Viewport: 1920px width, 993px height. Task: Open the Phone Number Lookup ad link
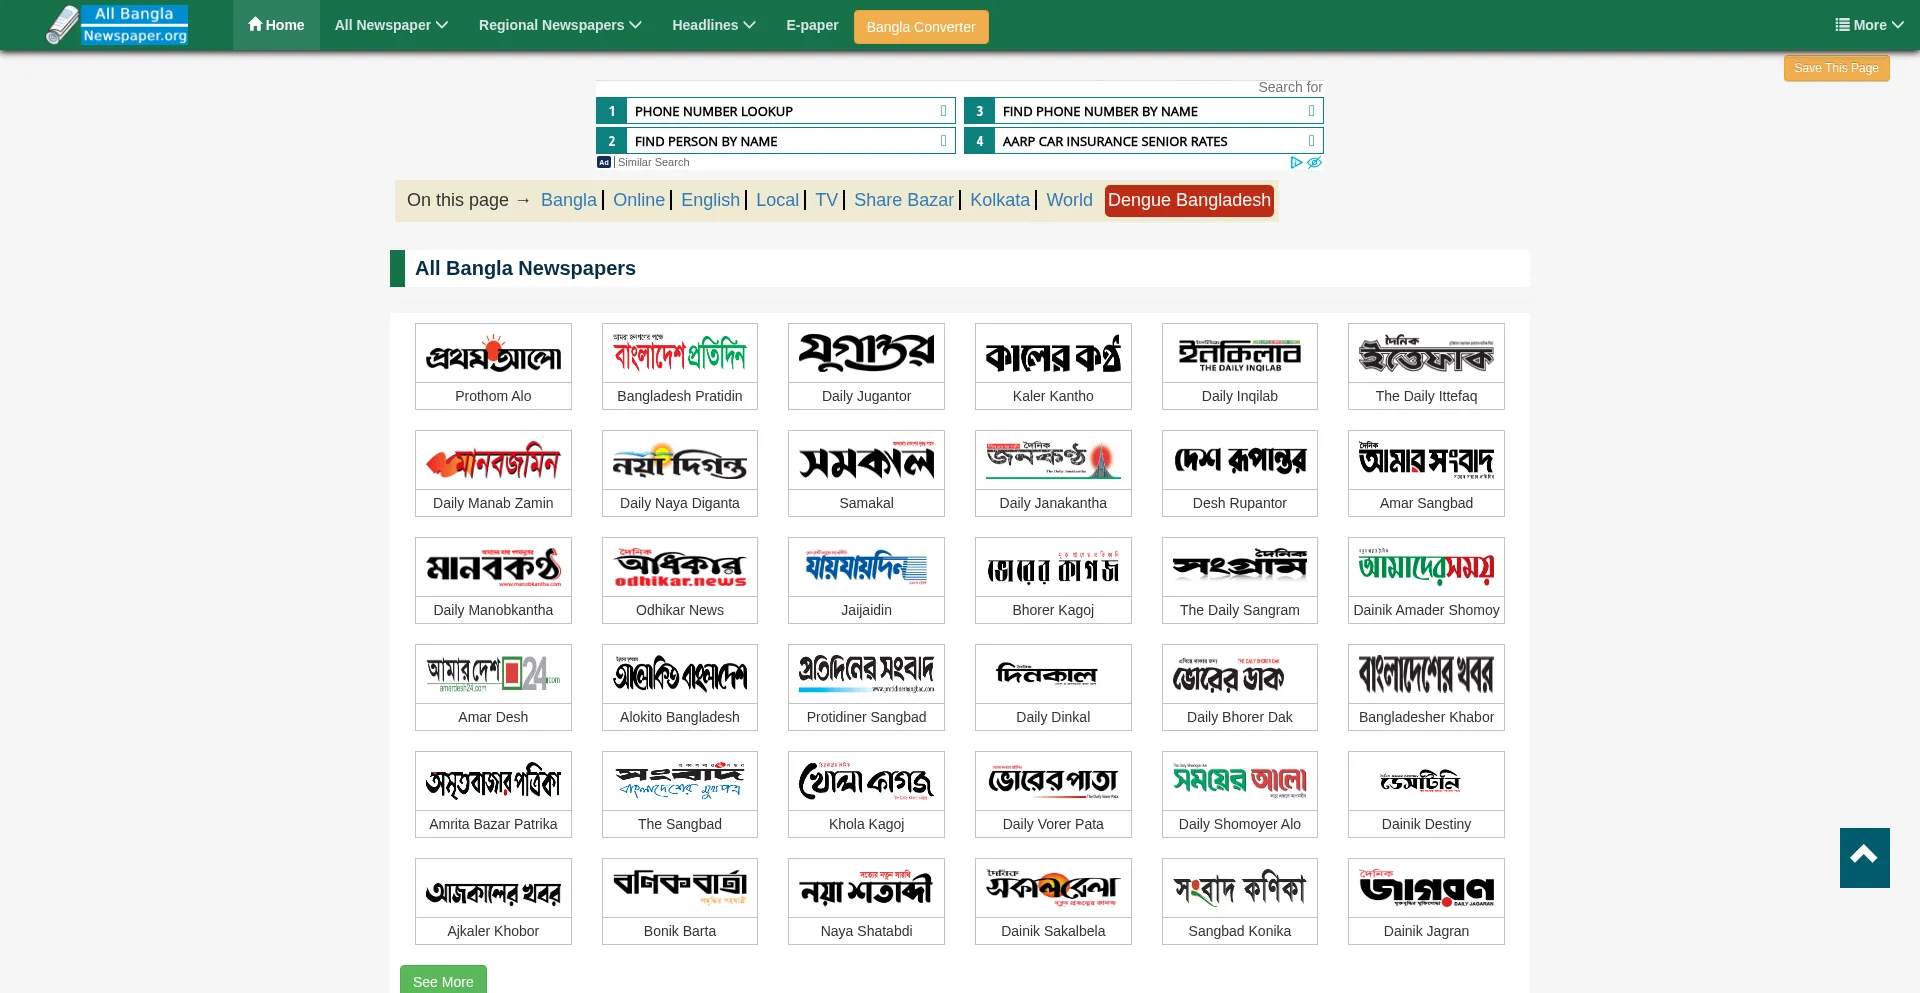(776, 111)
